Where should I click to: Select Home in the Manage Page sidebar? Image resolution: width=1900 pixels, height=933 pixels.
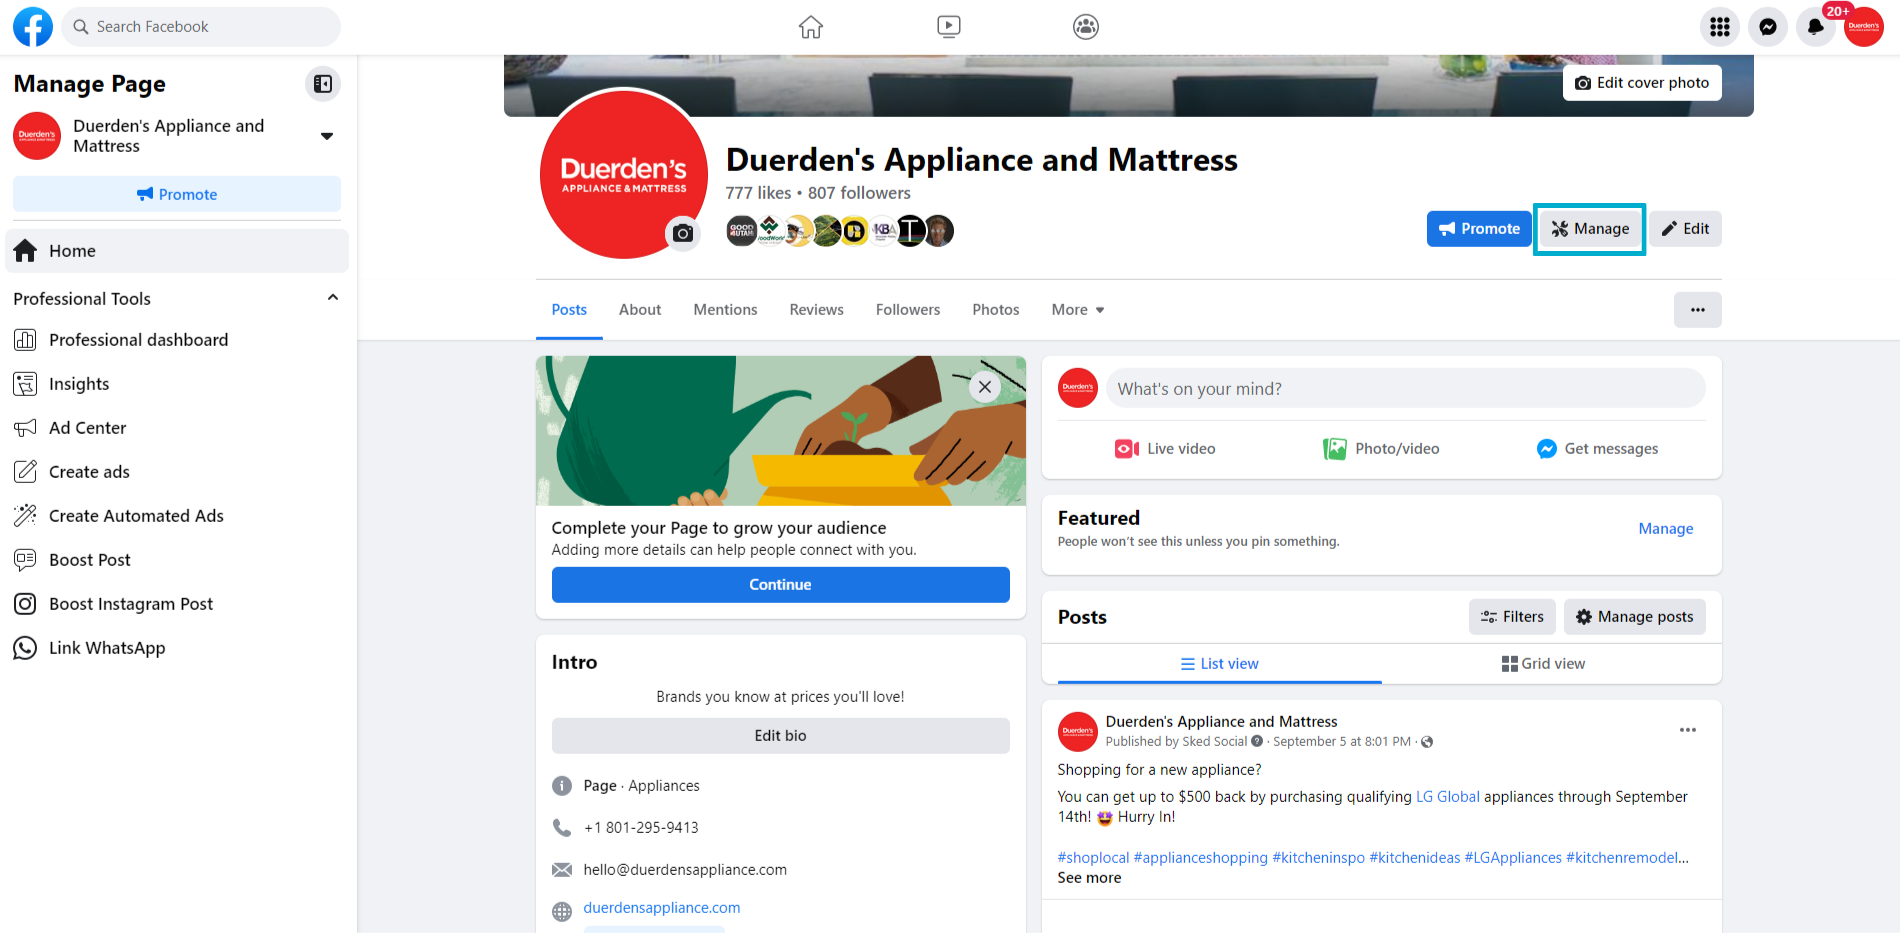point(177,251)
